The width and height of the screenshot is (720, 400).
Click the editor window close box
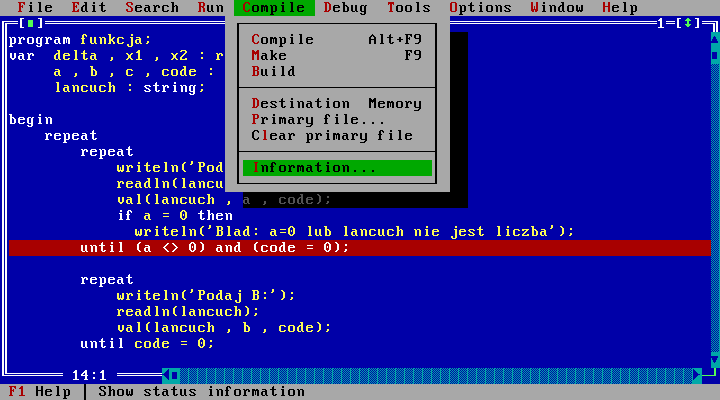click(31, 23)
